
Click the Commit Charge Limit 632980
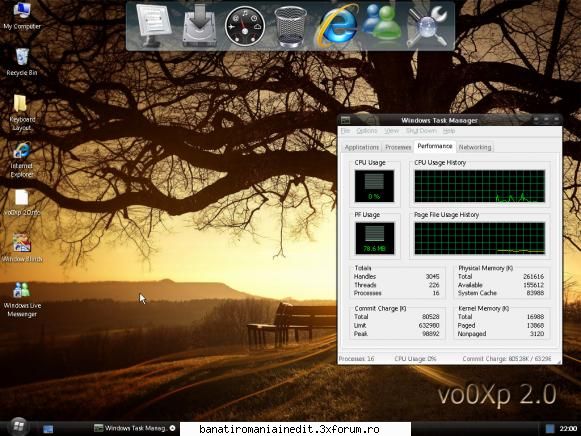click(429, 326)
